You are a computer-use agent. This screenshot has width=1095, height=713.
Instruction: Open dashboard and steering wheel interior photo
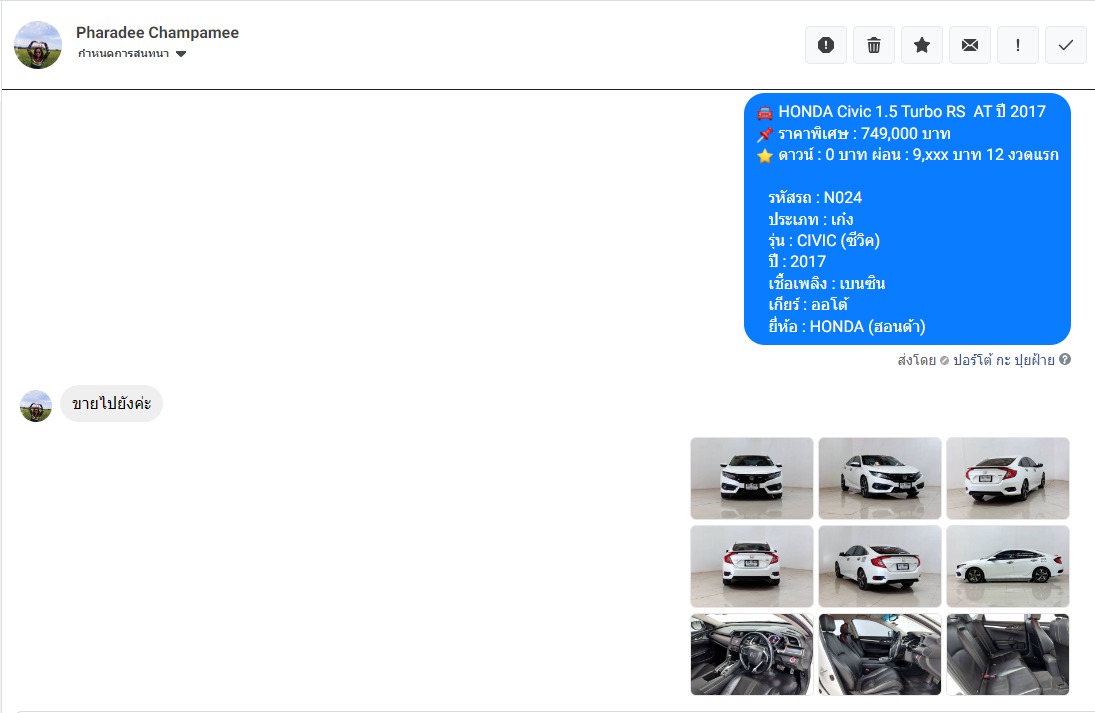[752, 654]
